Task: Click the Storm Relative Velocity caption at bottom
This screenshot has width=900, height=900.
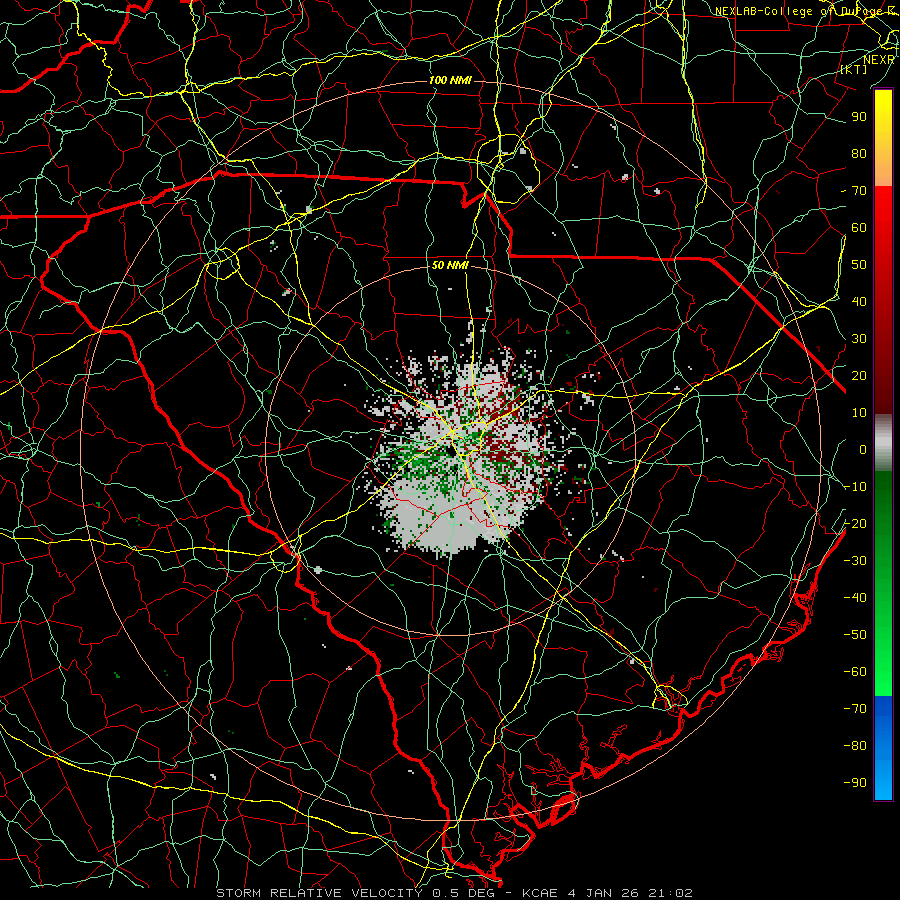Action: coord(454,893)
